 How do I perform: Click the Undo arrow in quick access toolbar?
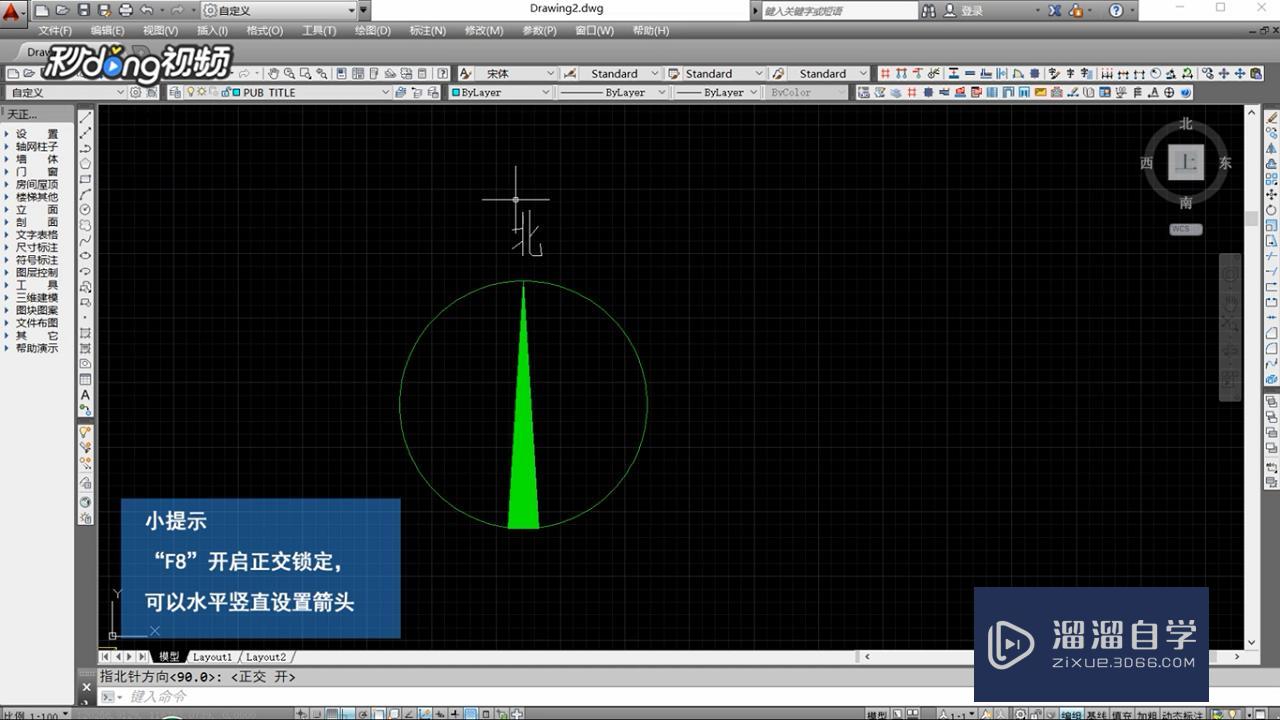[x=146, y=10]
